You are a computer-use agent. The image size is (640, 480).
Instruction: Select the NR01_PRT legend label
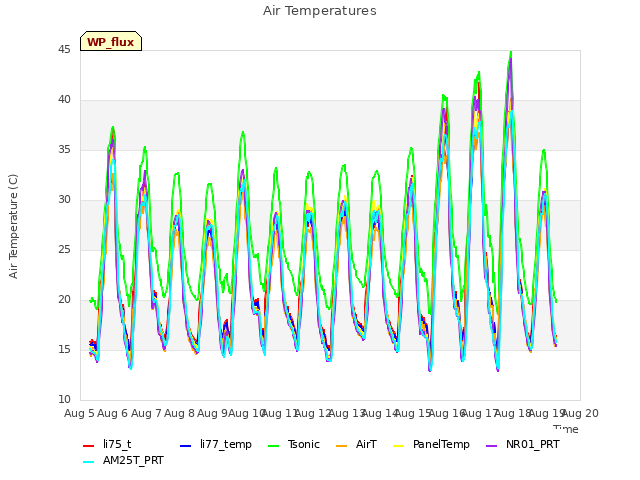click(x=533, y=444)
